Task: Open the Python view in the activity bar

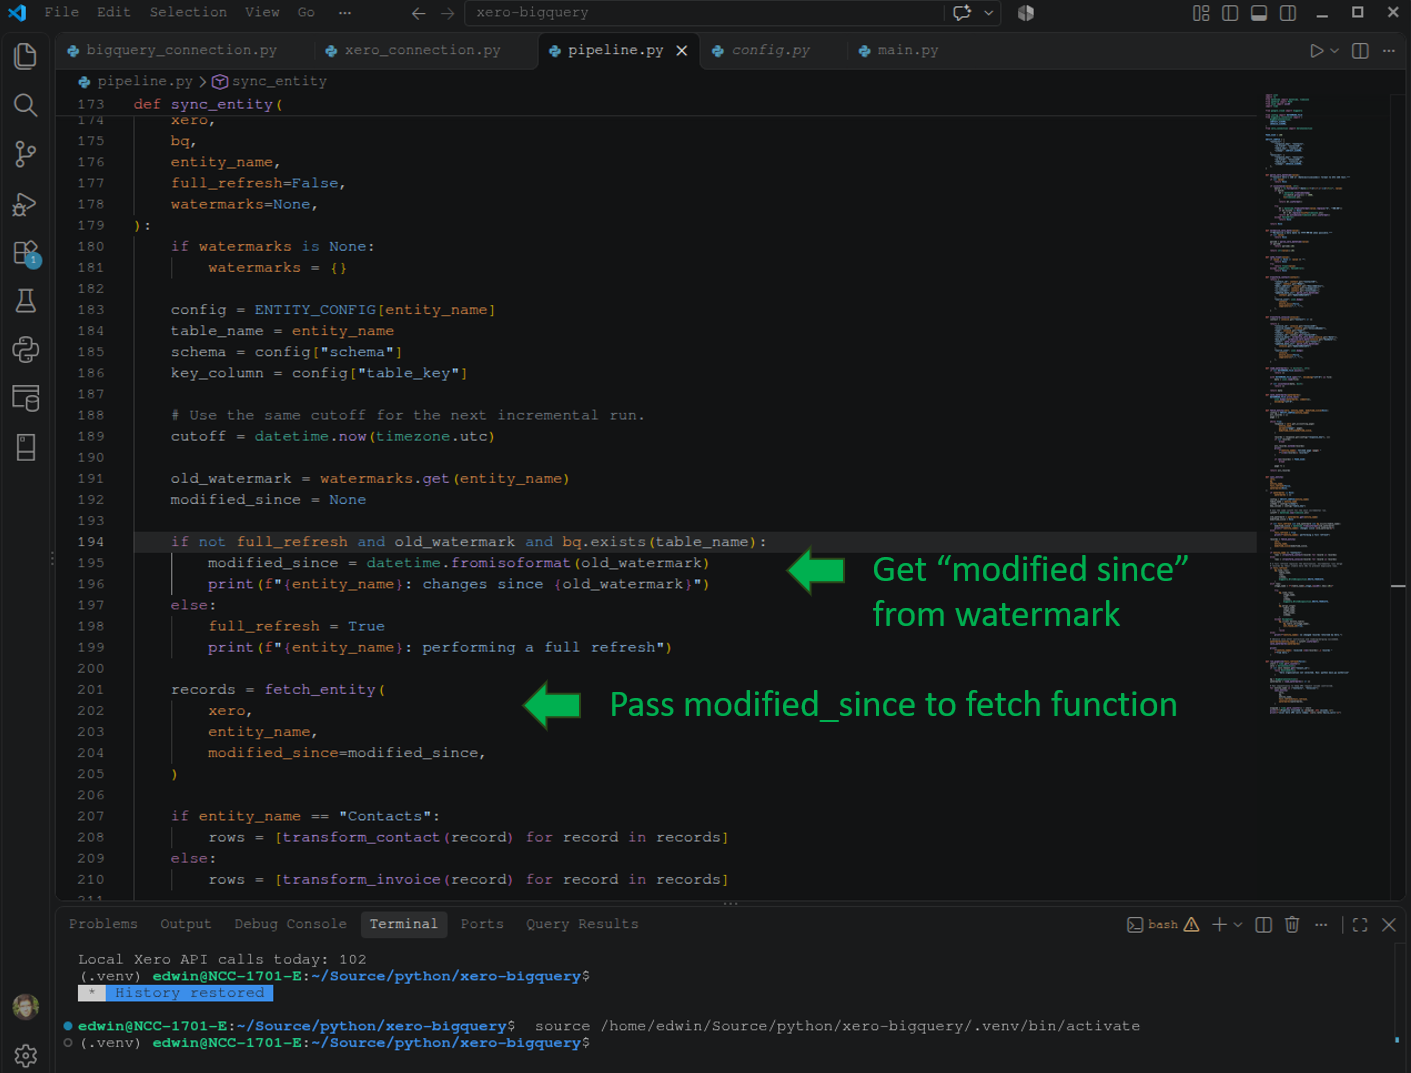Action: point(26,349)
